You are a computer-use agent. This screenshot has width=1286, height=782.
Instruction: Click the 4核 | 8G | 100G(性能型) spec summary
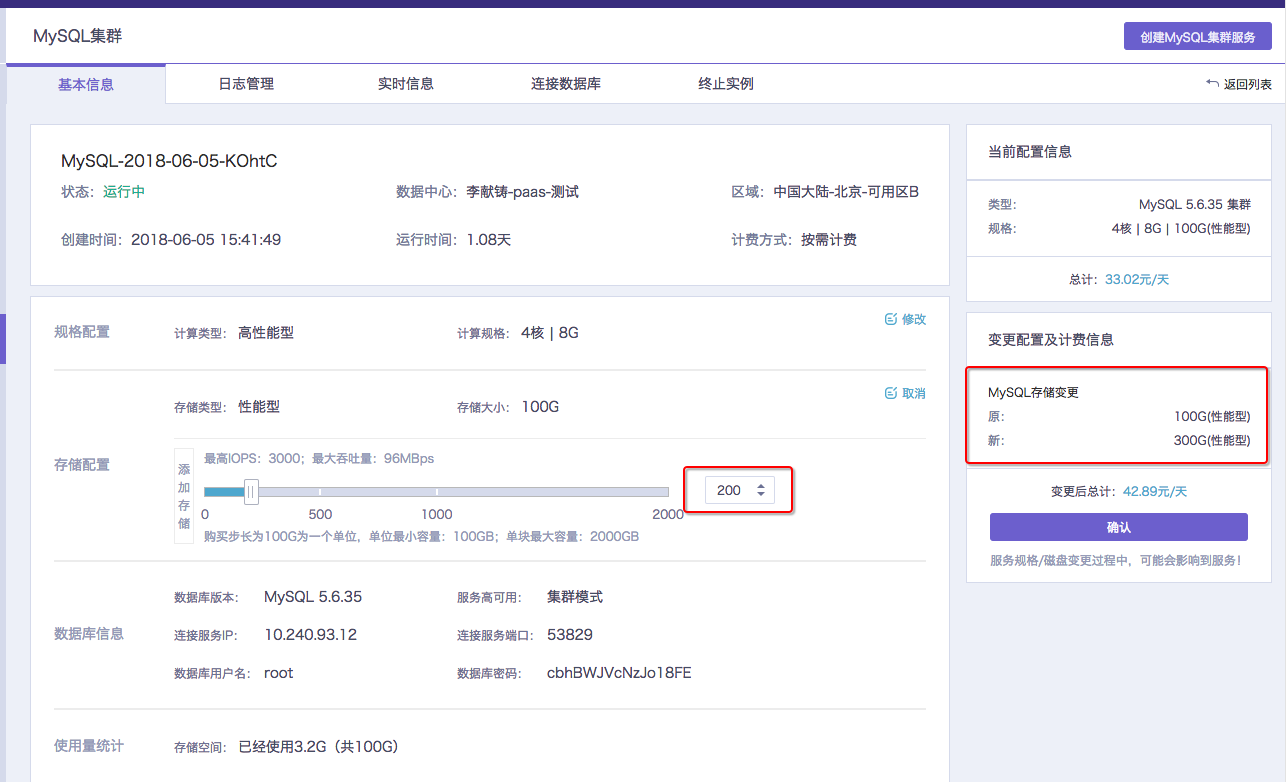tap(1180, 228)
